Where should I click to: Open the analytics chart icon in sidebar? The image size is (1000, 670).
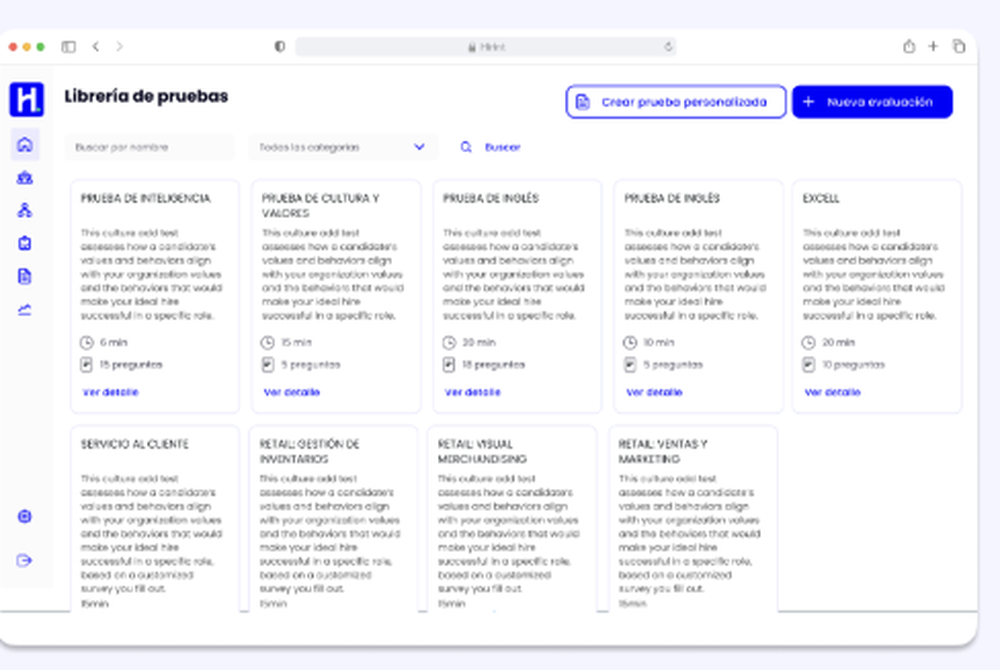click(x=25, y=309)
